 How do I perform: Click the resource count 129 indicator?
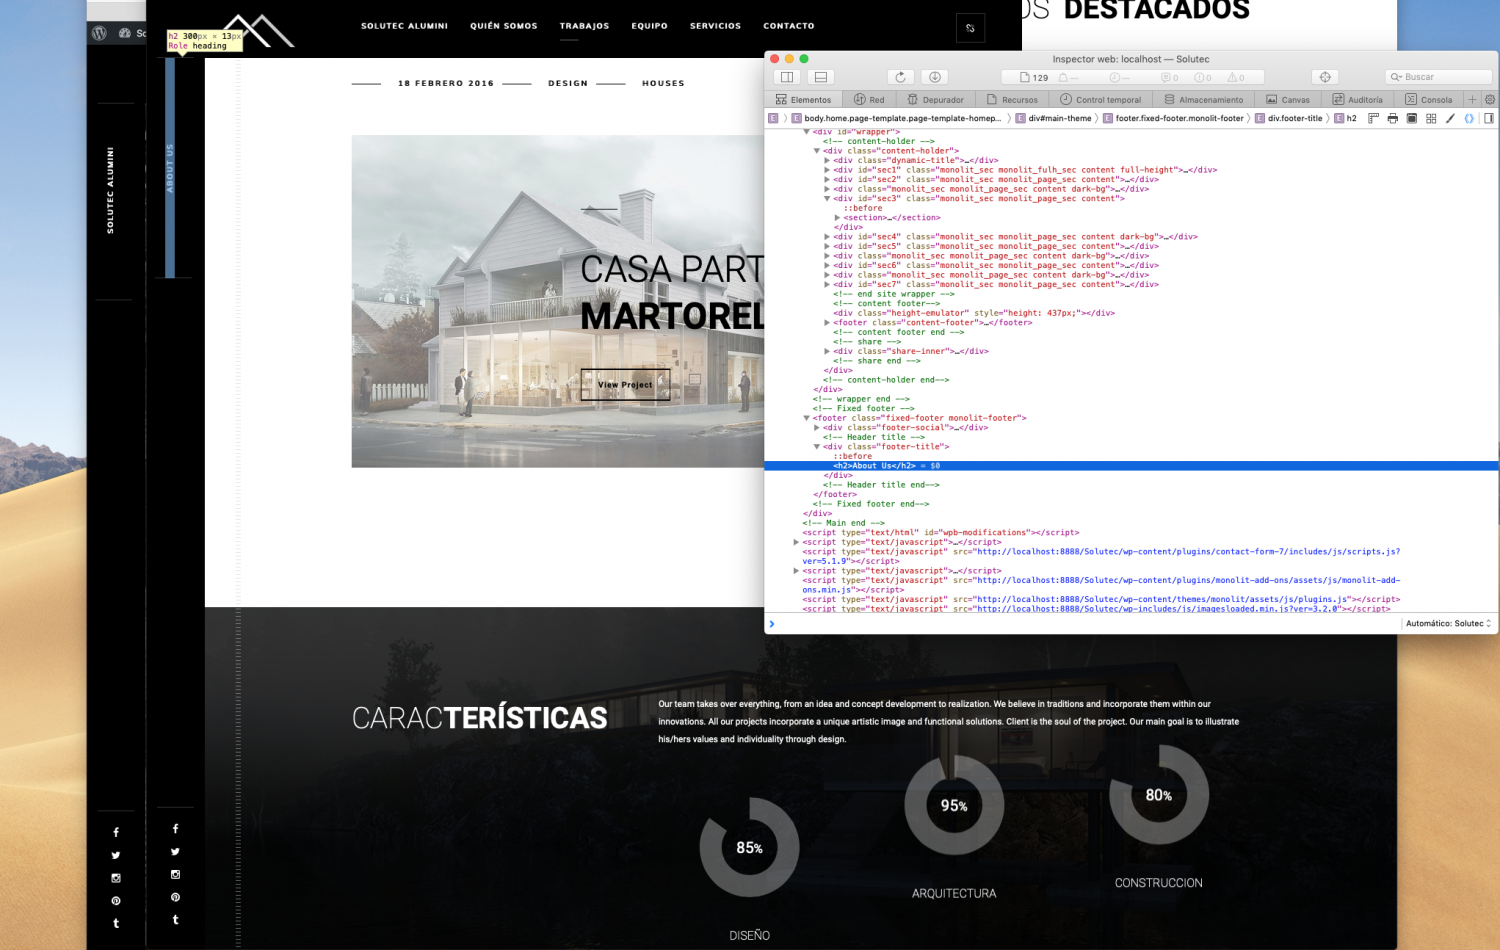coord(1034,77)
